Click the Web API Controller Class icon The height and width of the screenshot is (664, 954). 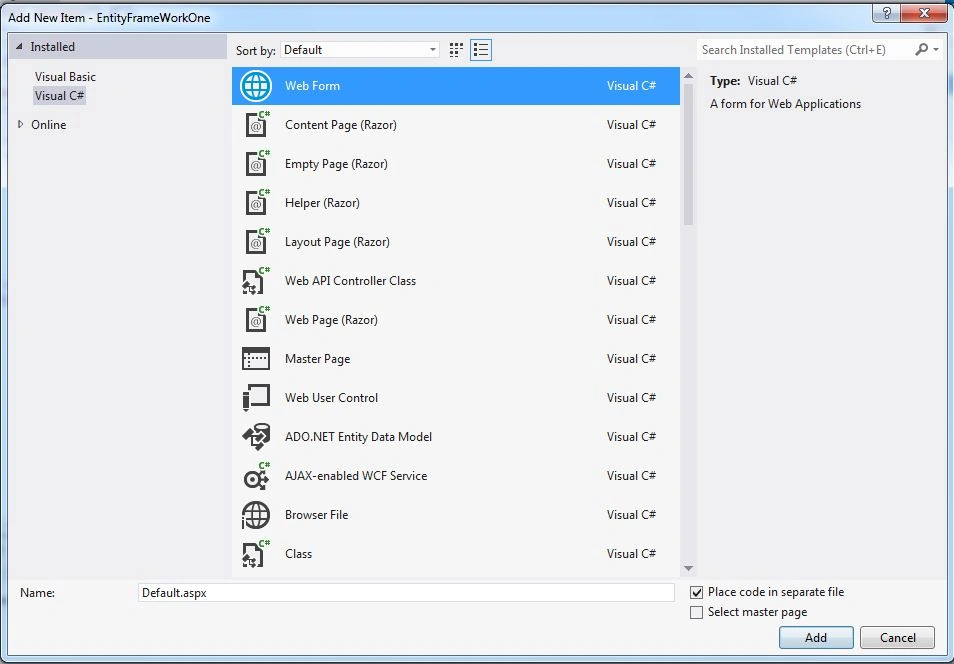pos(256,281)
